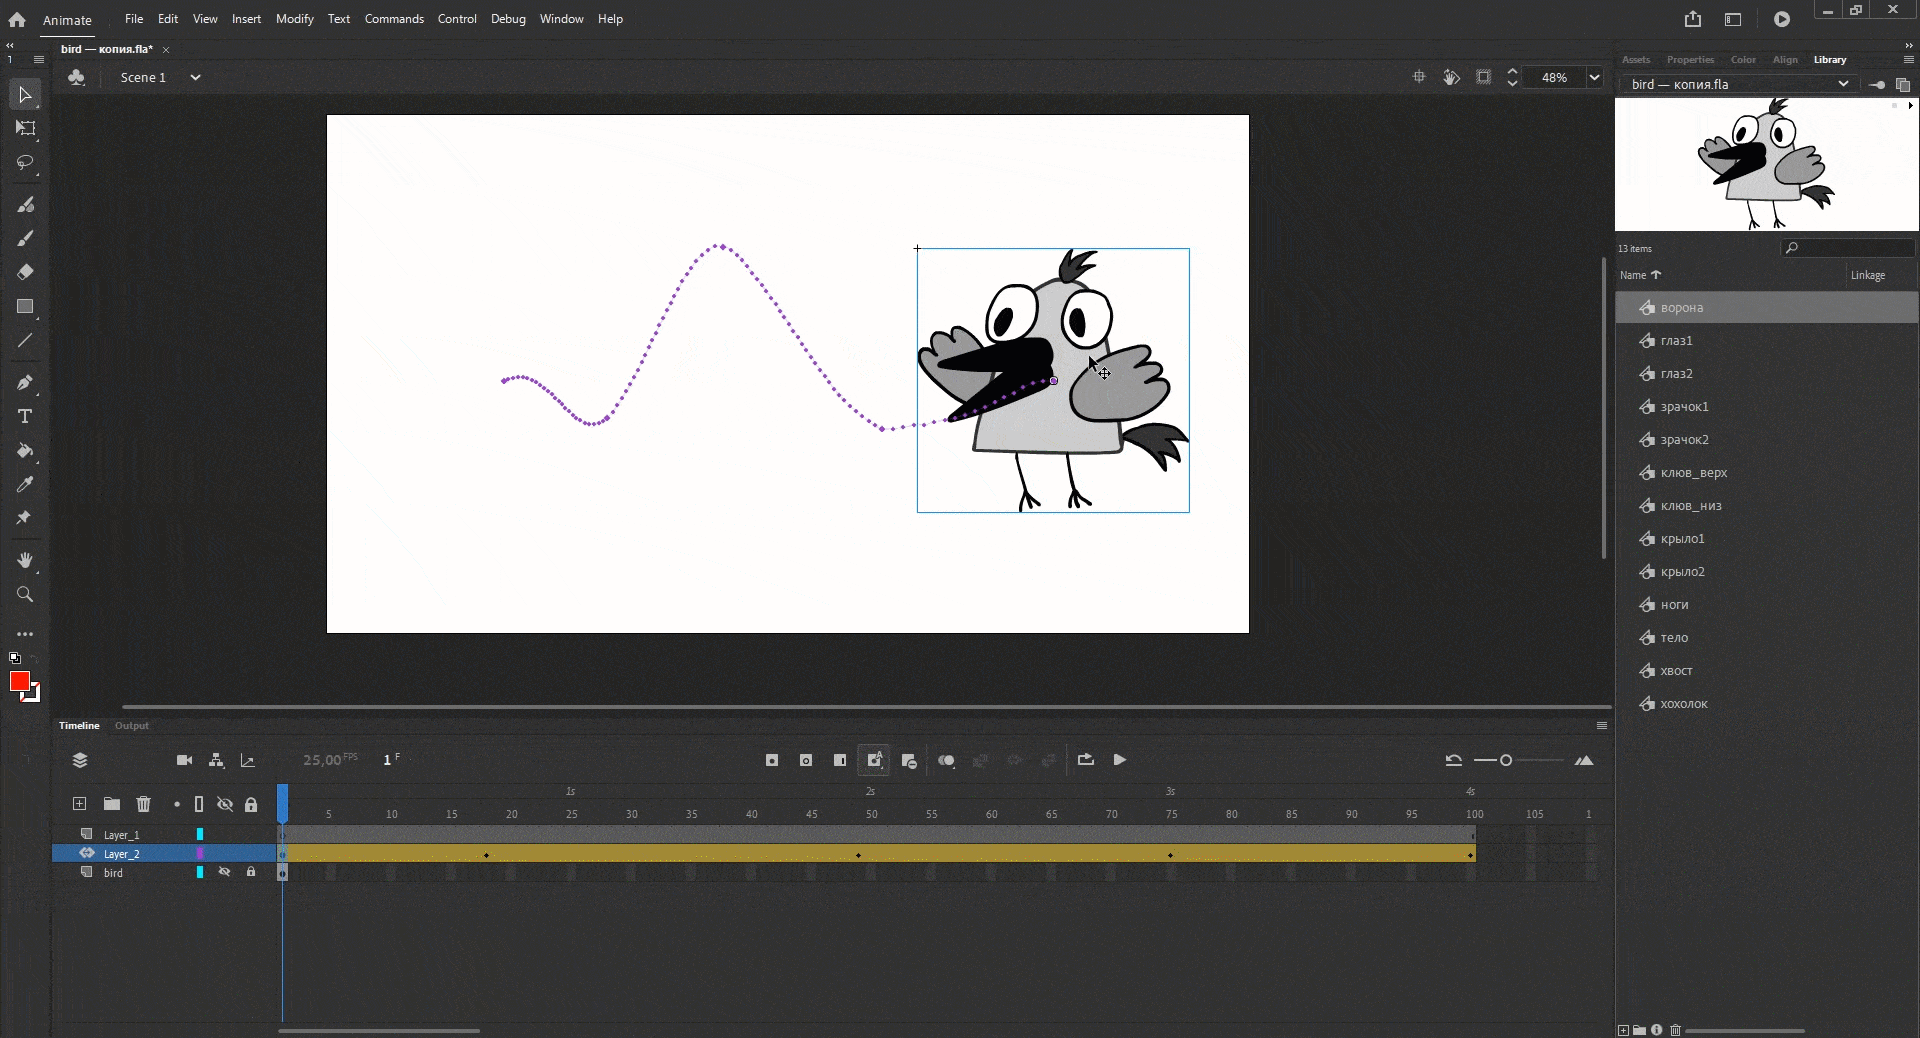Select the Text tool
Image resolution: width=1920 pixels, height=1038 pixels.
point(25,416)
